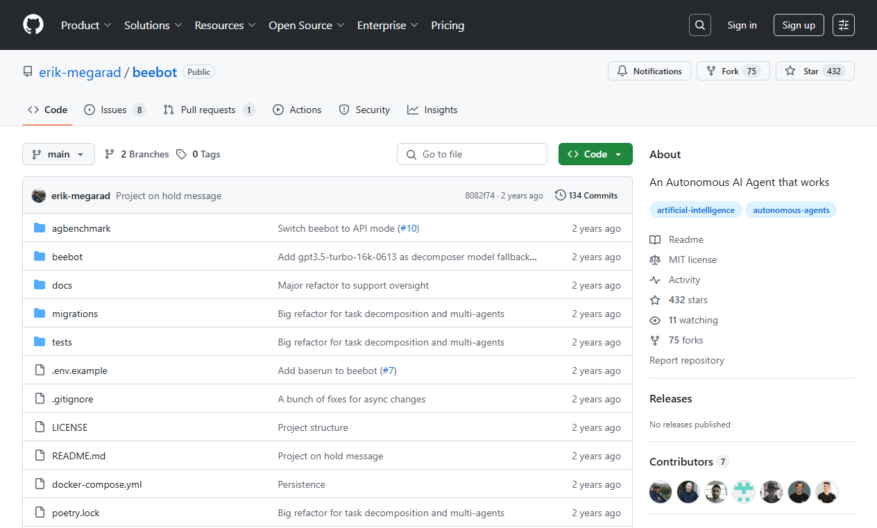Click the fork icon beside 75 forks
The image size is (877, 528).
tap(655, 340)
